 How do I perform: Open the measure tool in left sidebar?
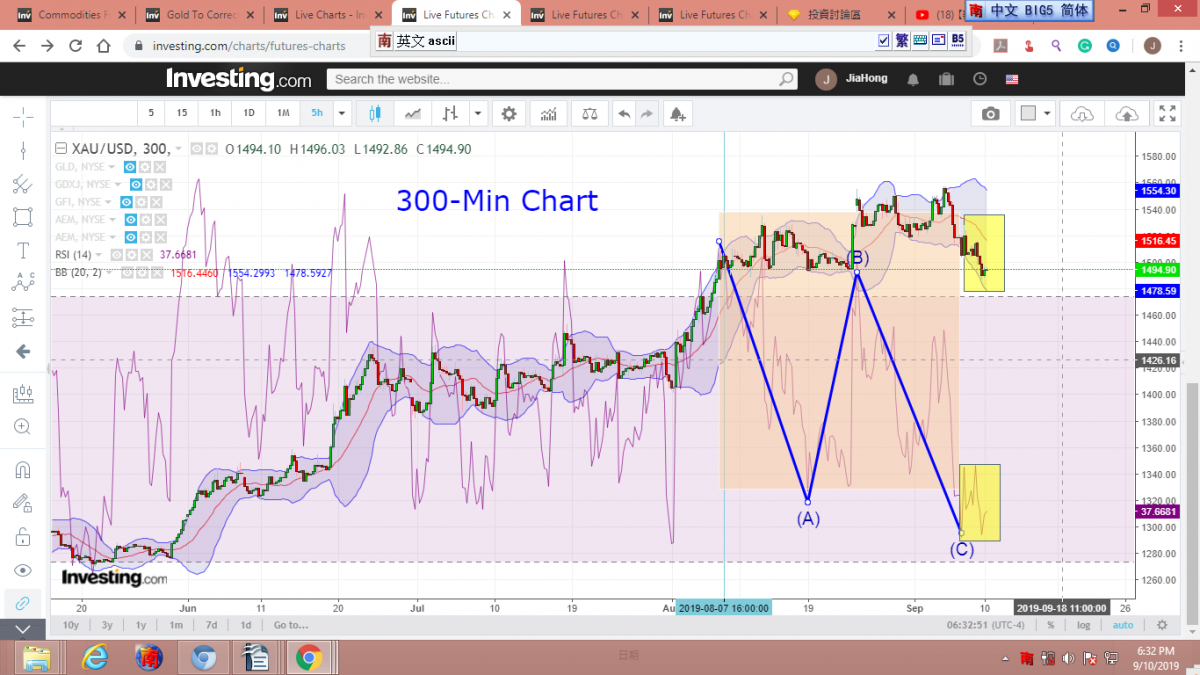pyautogui.click(x=23, y=394)
